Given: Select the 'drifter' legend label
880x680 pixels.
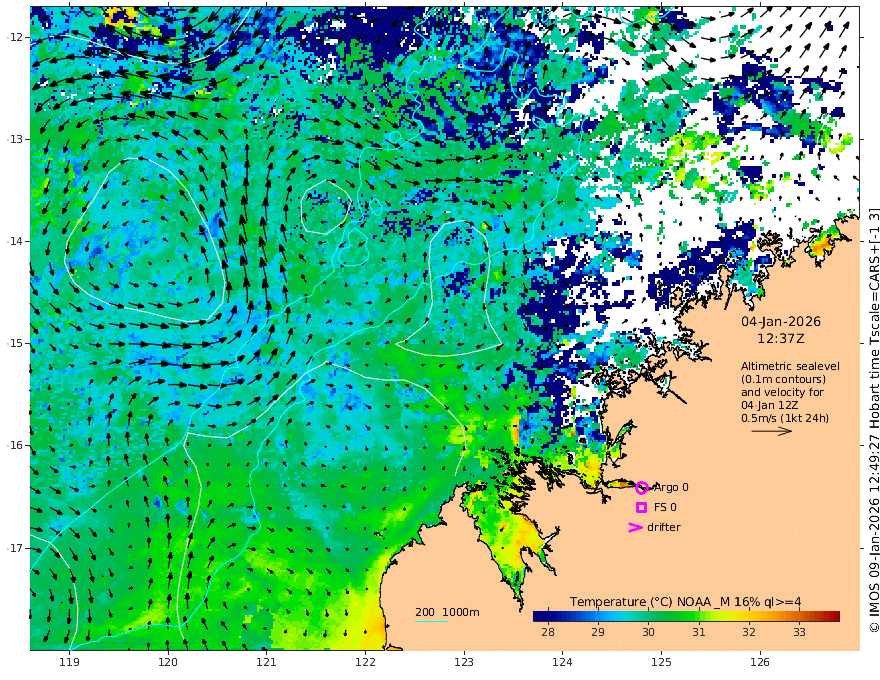Looking at the screenshot, I should (x=663, y=527).
